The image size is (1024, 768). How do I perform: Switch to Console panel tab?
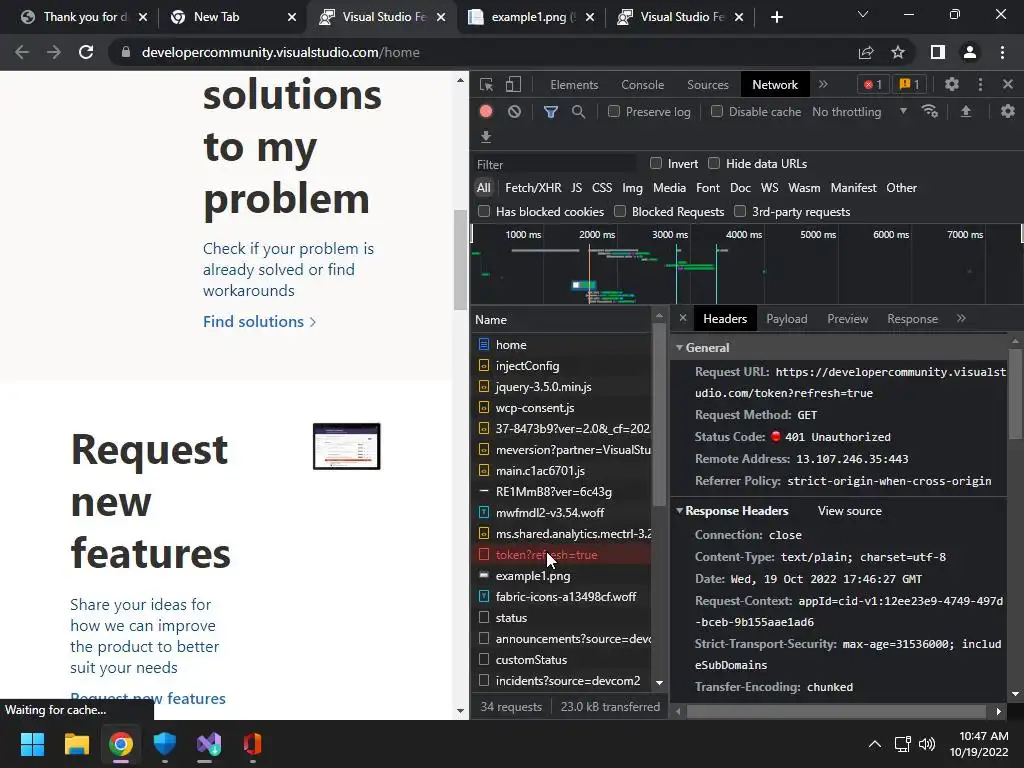point(643,85)
